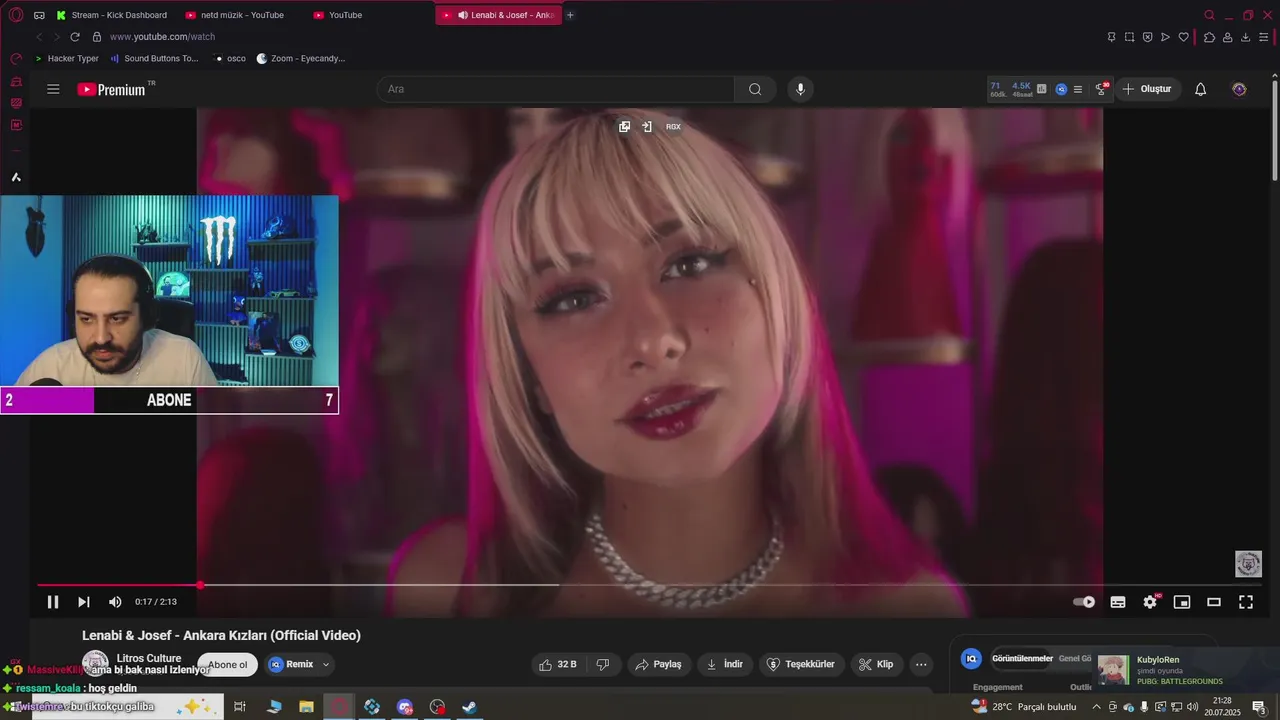Select the Görüntülenmeler tab in vidIQ panel
This screenshot has width=1280, height=720.
coord(1022,658)
